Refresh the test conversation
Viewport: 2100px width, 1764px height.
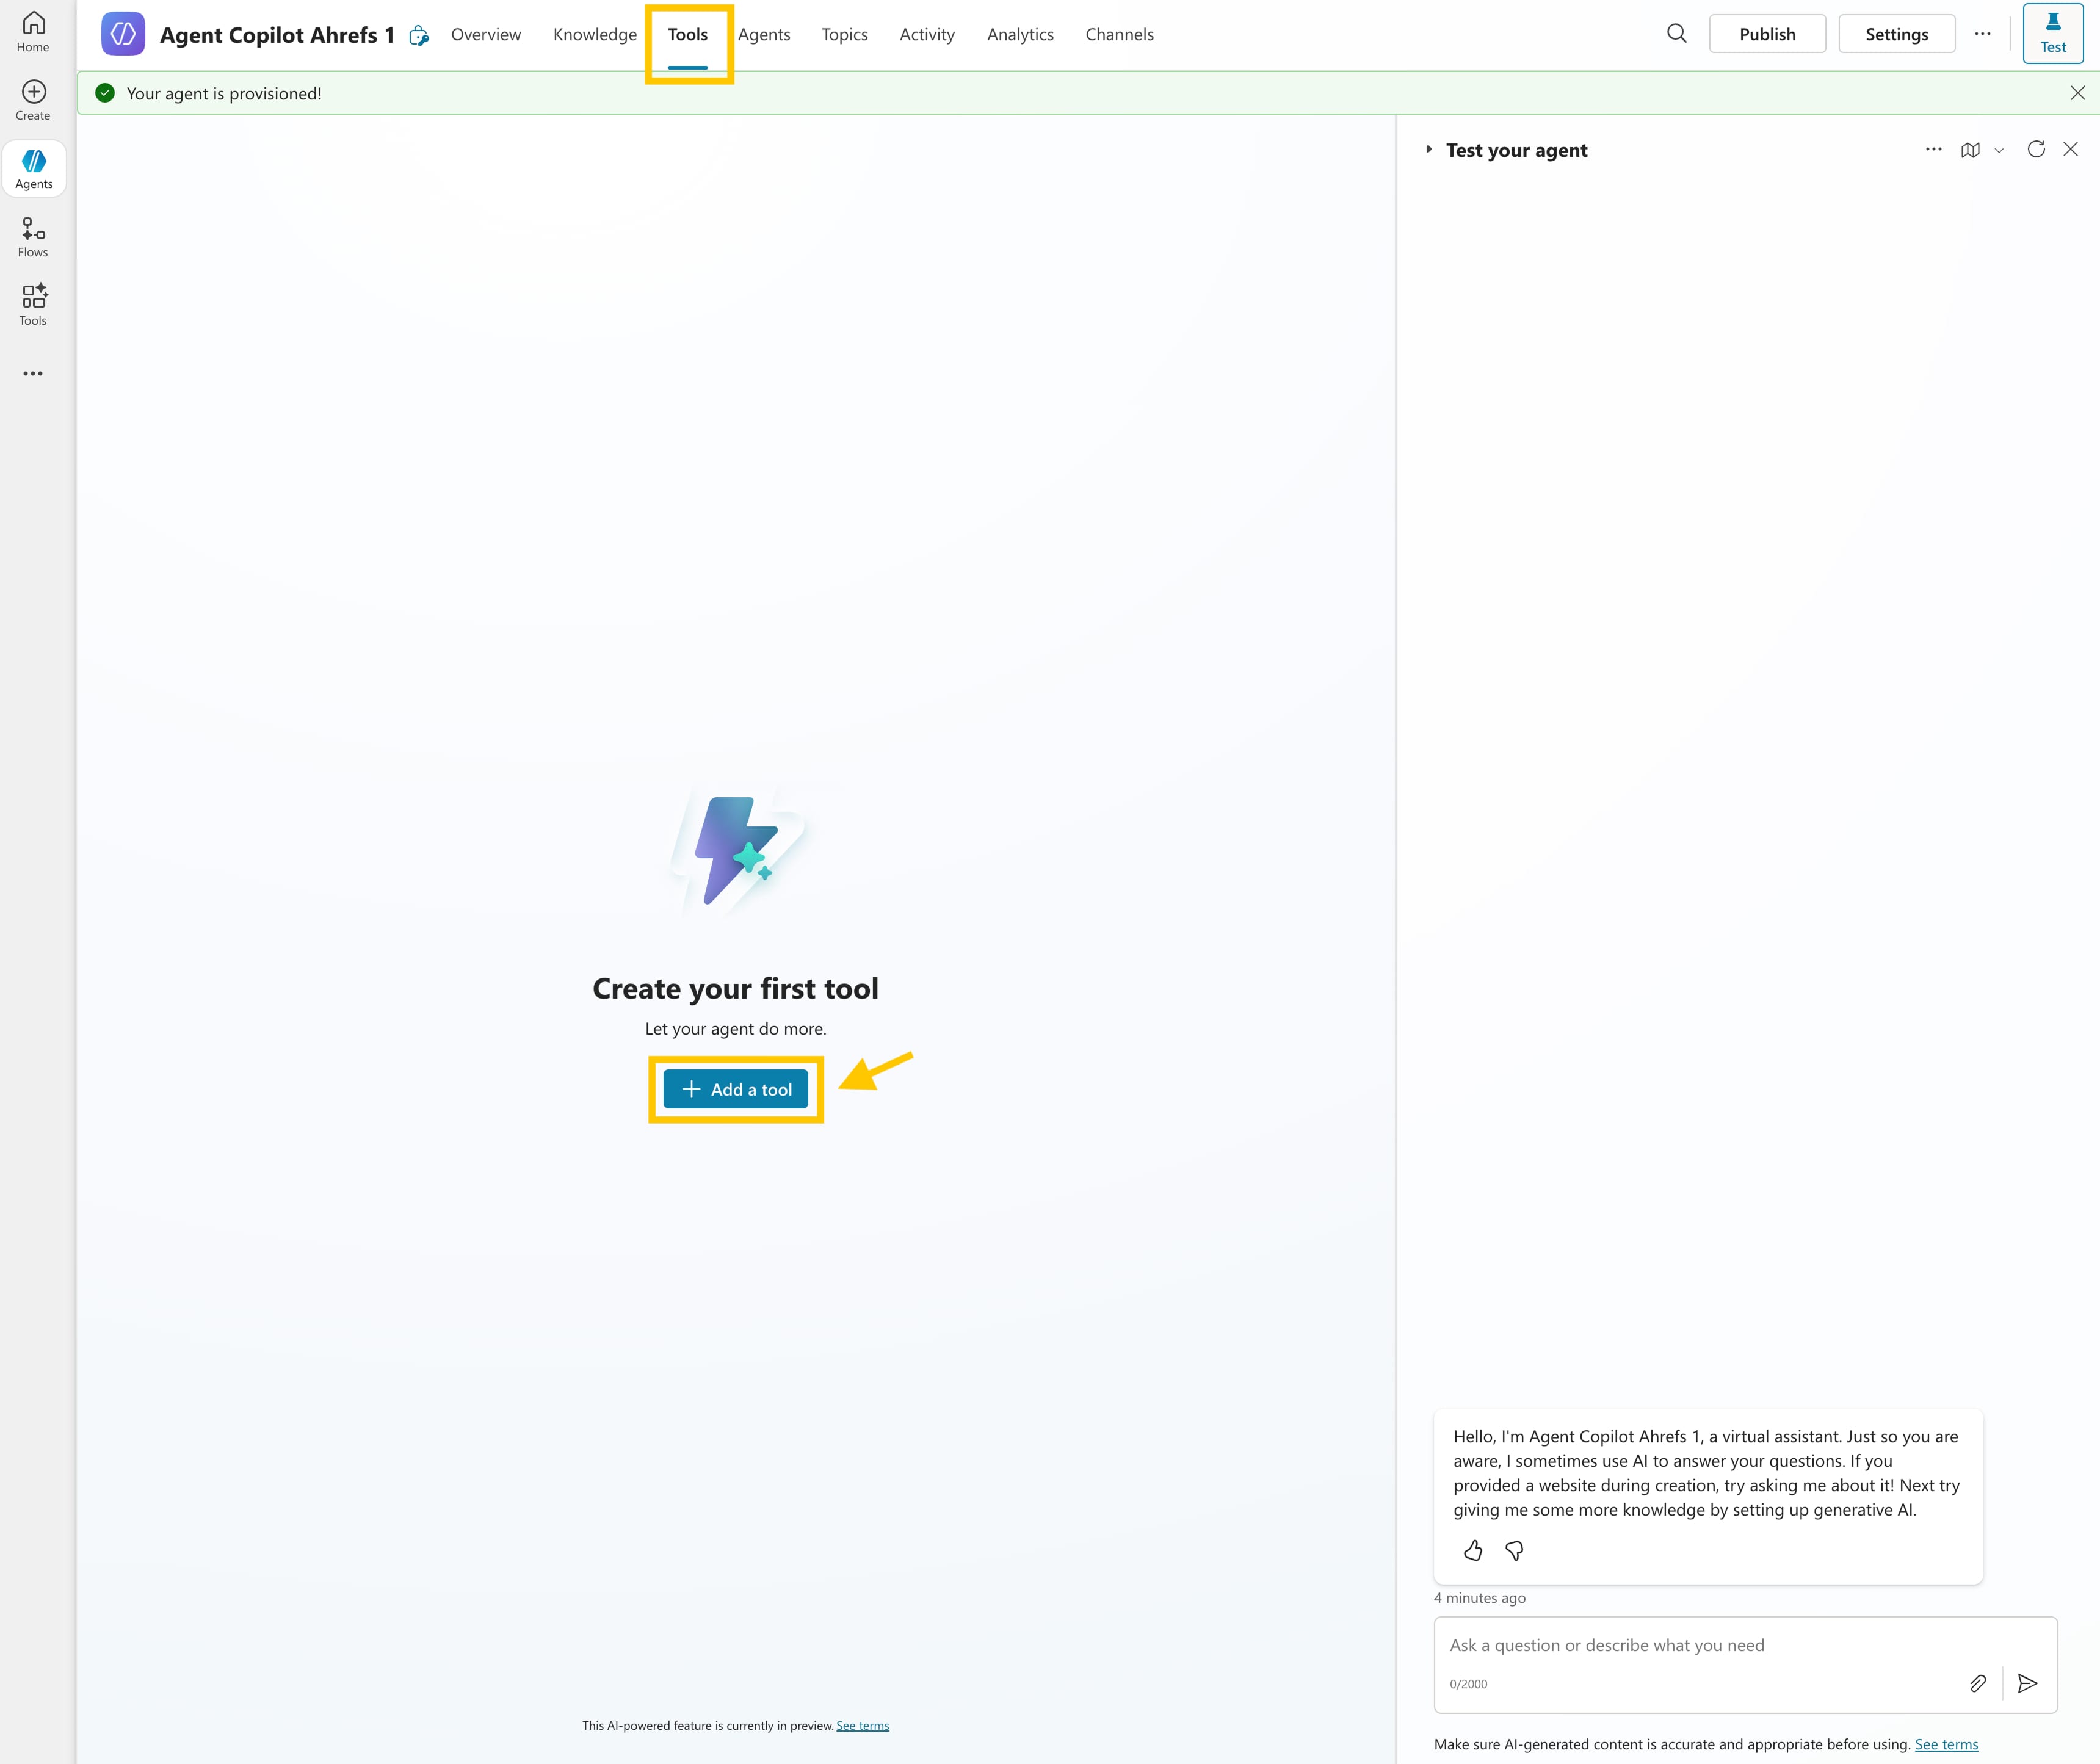tap(2035, 150)
